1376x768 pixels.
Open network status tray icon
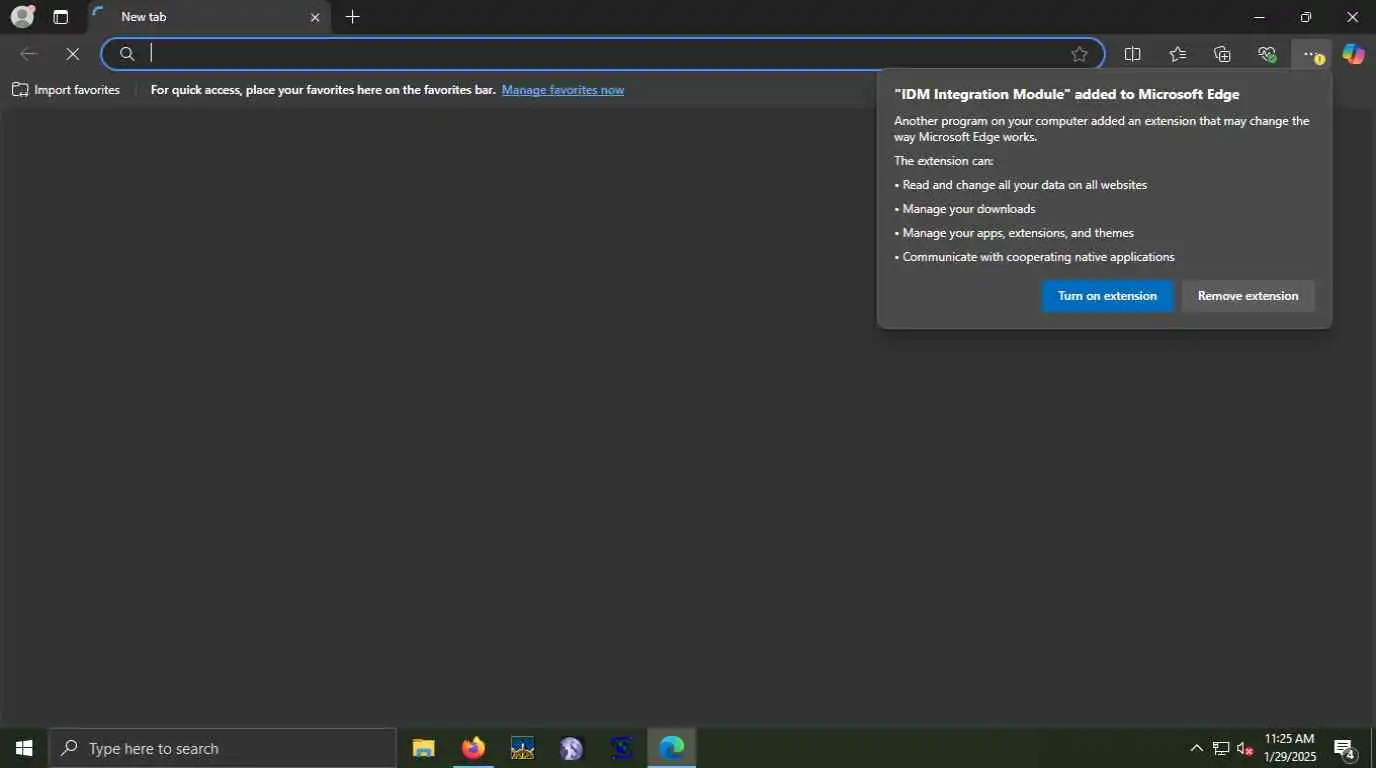(x=1221, y=748)
